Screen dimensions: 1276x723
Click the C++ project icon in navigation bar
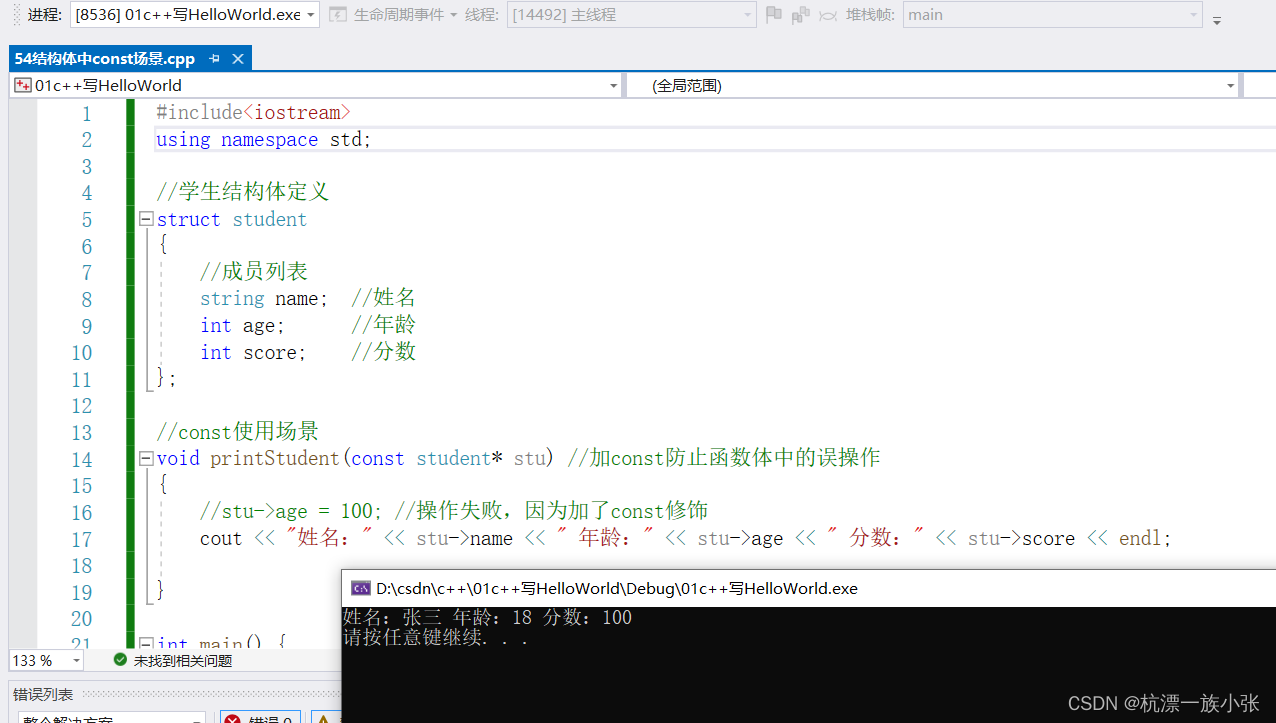coord(23,86)
